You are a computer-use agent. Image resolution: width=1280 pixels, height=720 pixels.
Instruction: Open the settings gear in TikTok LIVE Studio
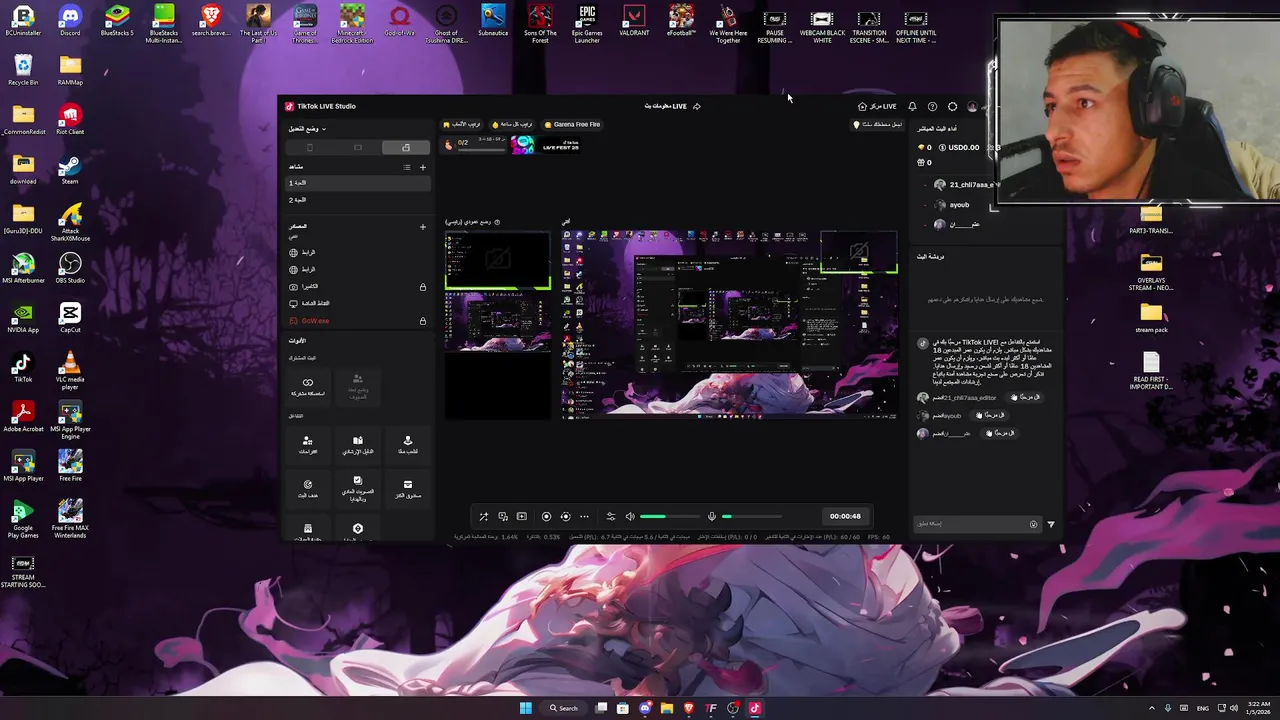tap(952, 106)
